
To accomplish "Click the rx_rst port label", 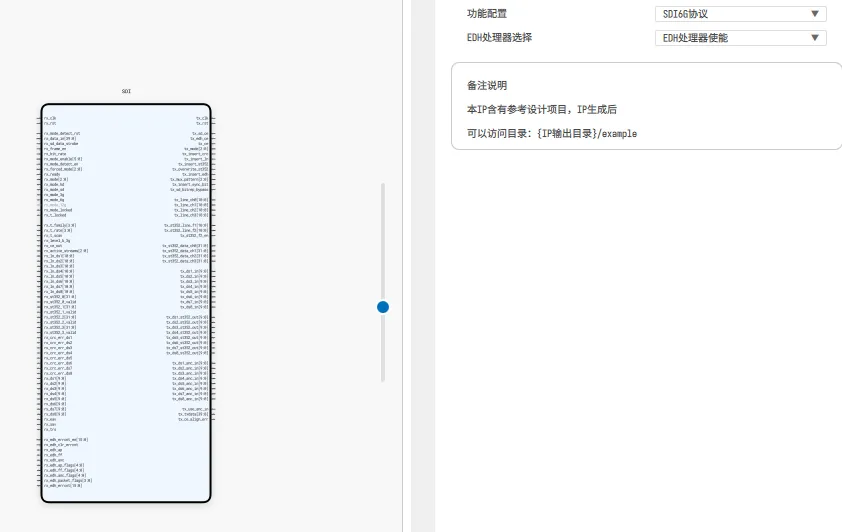I will click(x=50, y=123).
